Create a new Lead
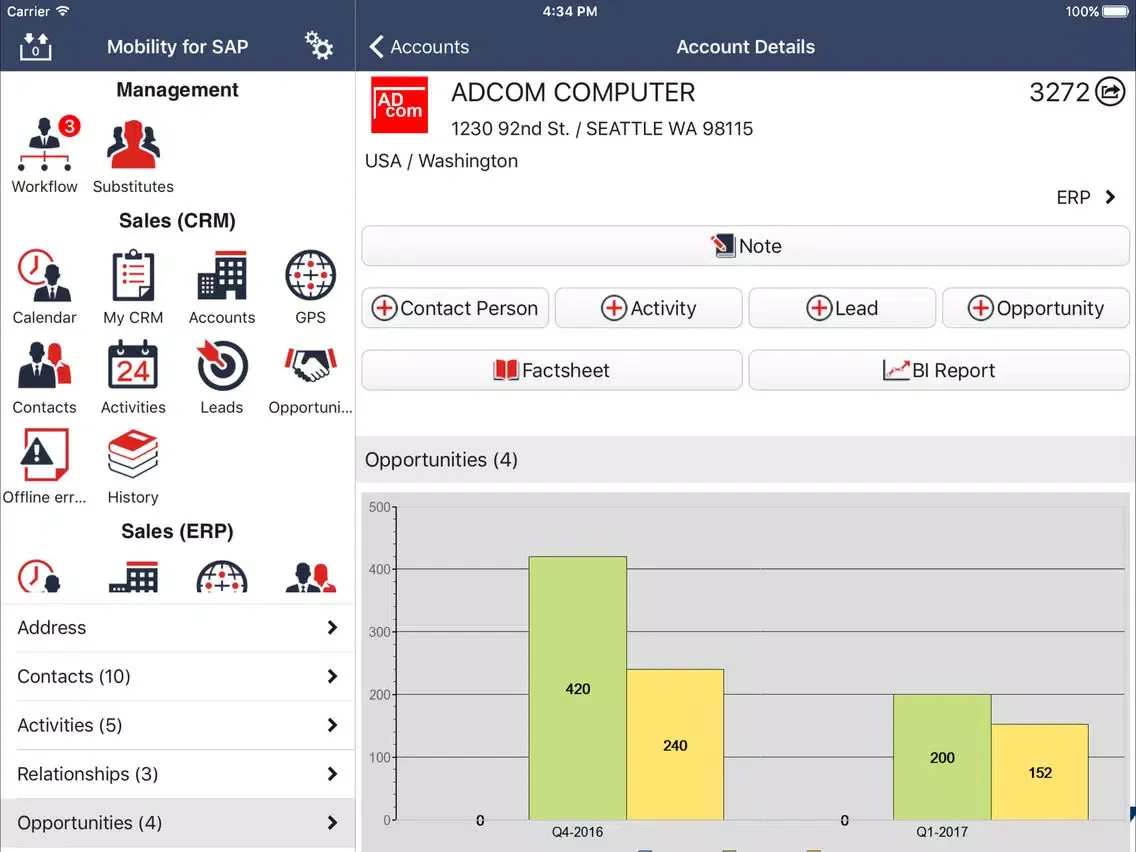 coord(842,308)
